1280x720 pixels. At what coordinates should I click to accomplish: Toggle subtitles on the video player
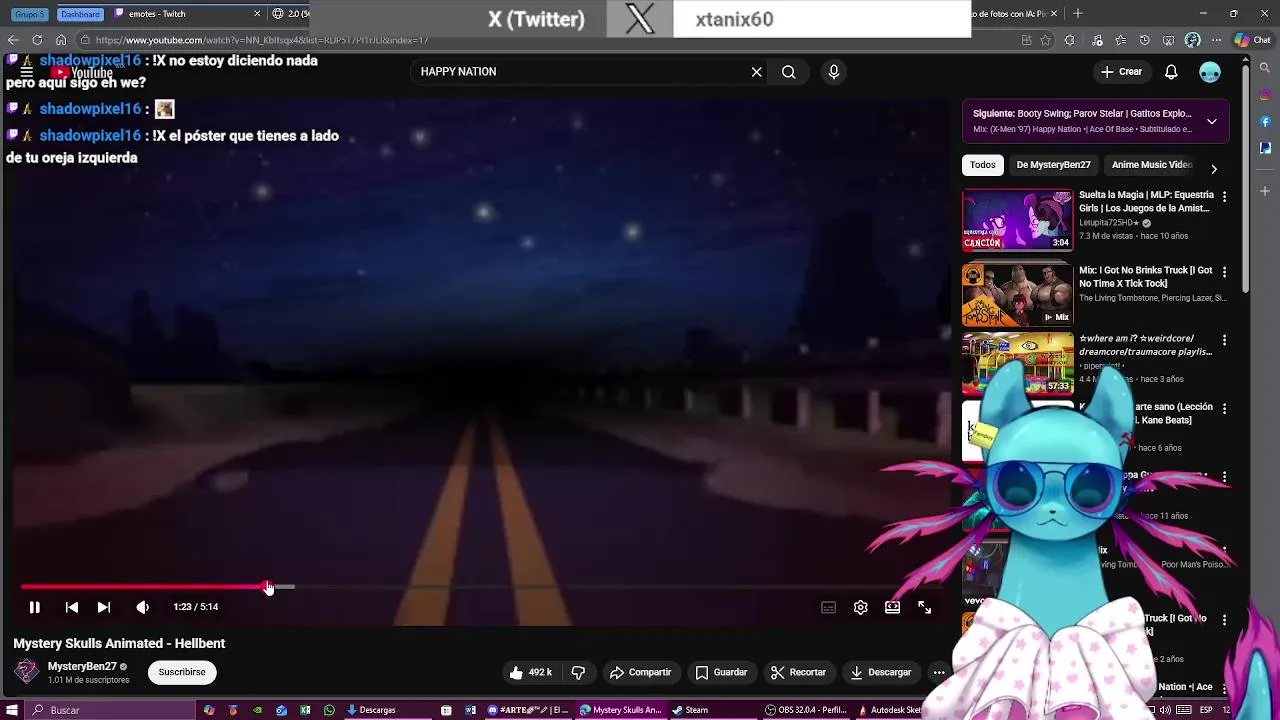tap(829, 607)
